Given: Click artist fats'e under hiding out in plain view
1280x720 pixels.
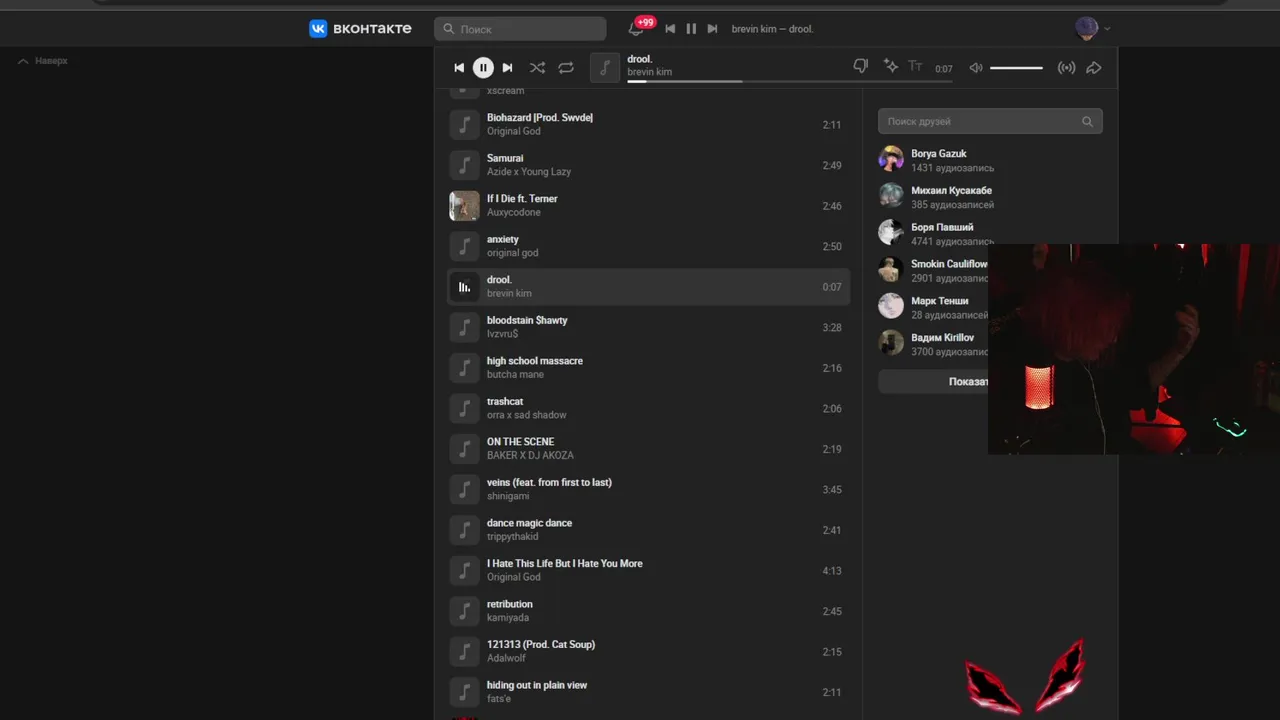Looking at the screenshot, I should pos(499,698).
